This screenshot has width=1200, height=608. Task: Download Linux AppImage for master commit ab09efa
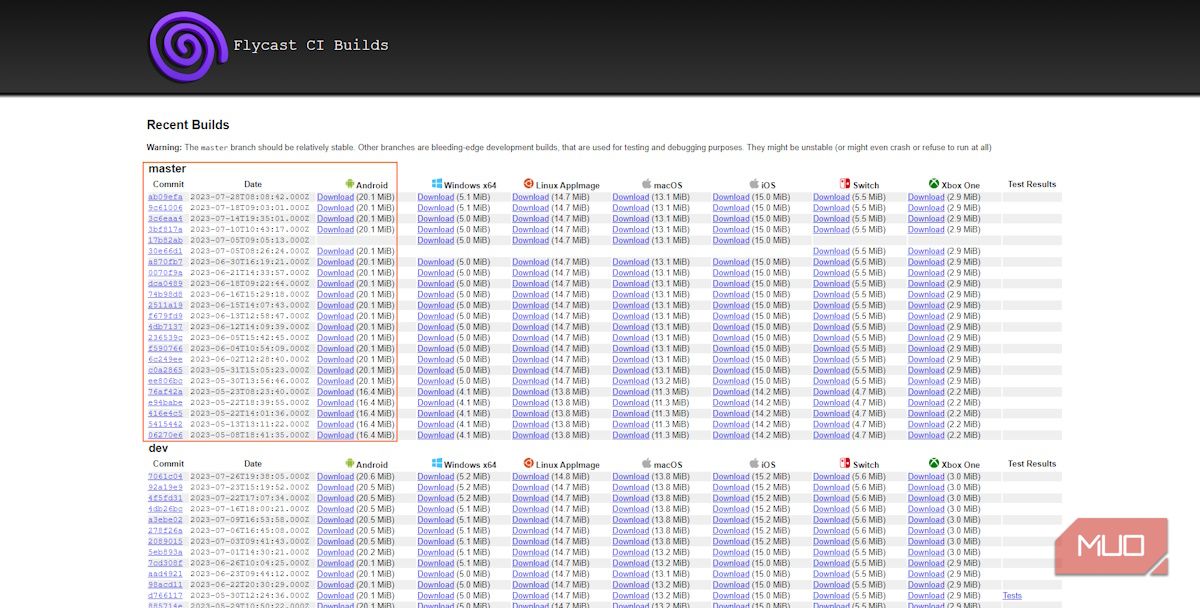531,197
